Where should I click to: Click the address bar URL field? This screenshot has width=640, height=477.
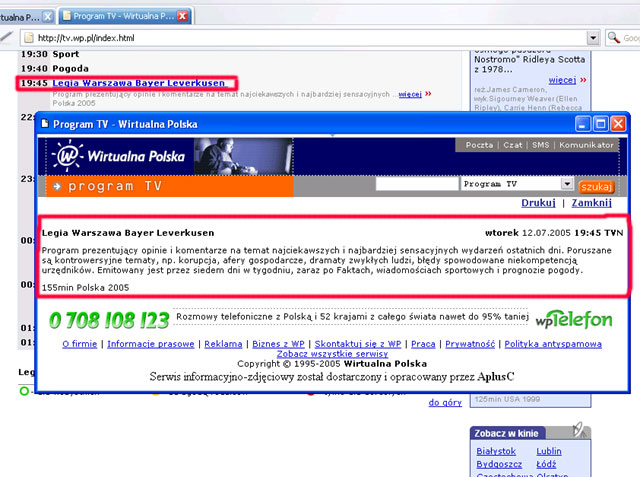point(304,38)
